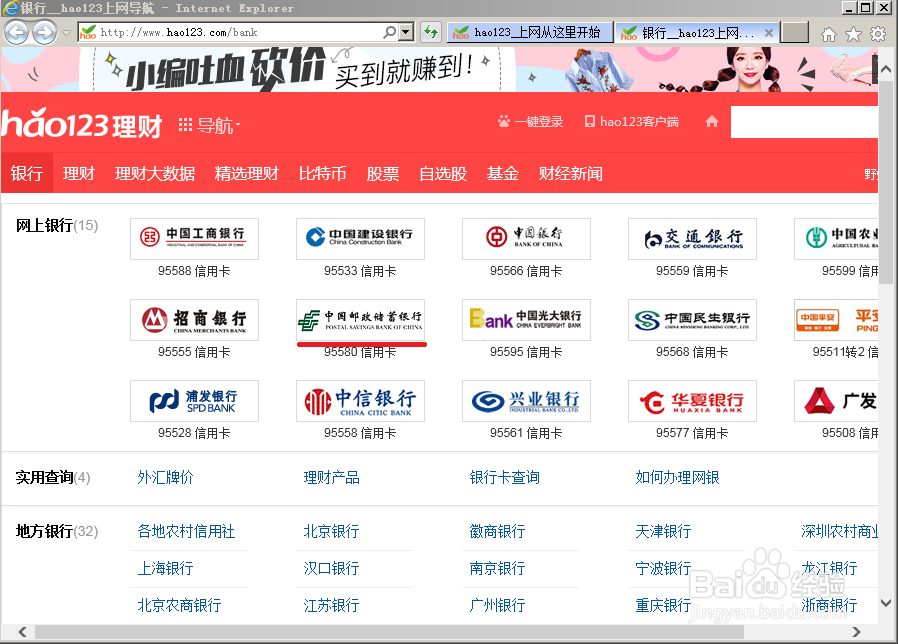
Task: Open the 中国光大银行 logo
Action: [x=526, y=320]
